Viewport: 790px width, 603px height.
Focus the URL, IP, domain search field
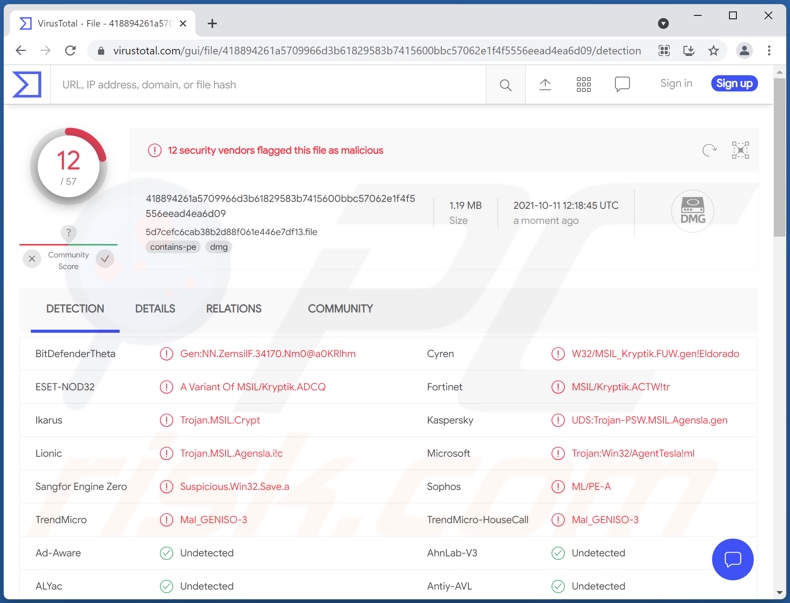coord(268,85)
